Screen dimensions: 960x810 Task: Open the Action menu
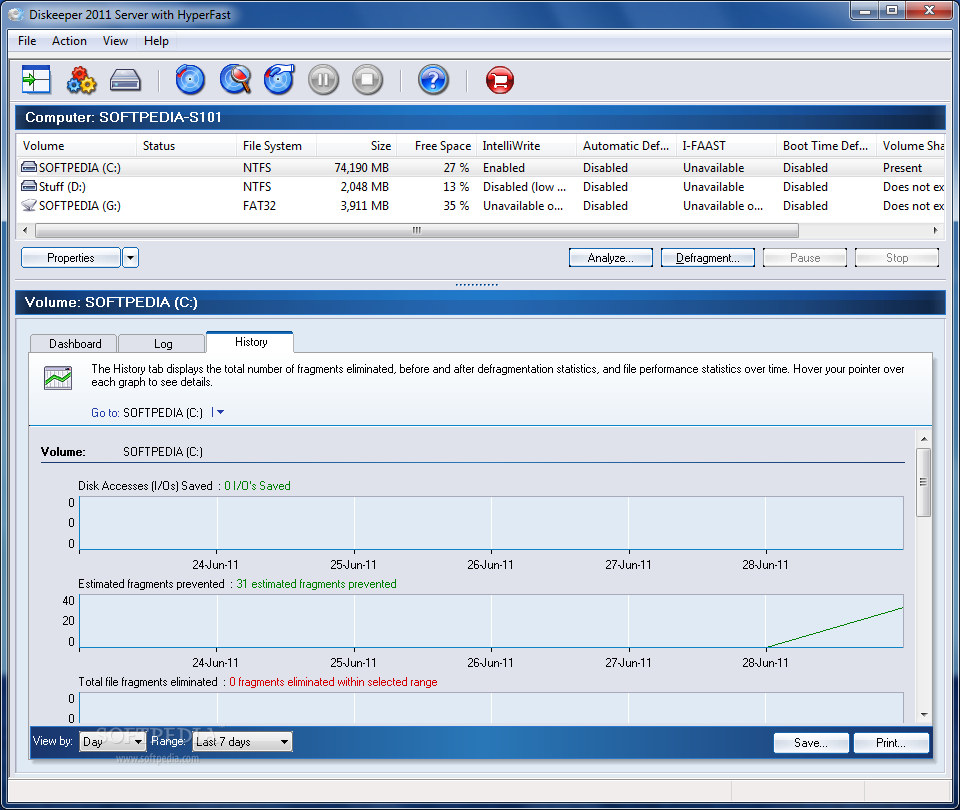coord(69,41)
